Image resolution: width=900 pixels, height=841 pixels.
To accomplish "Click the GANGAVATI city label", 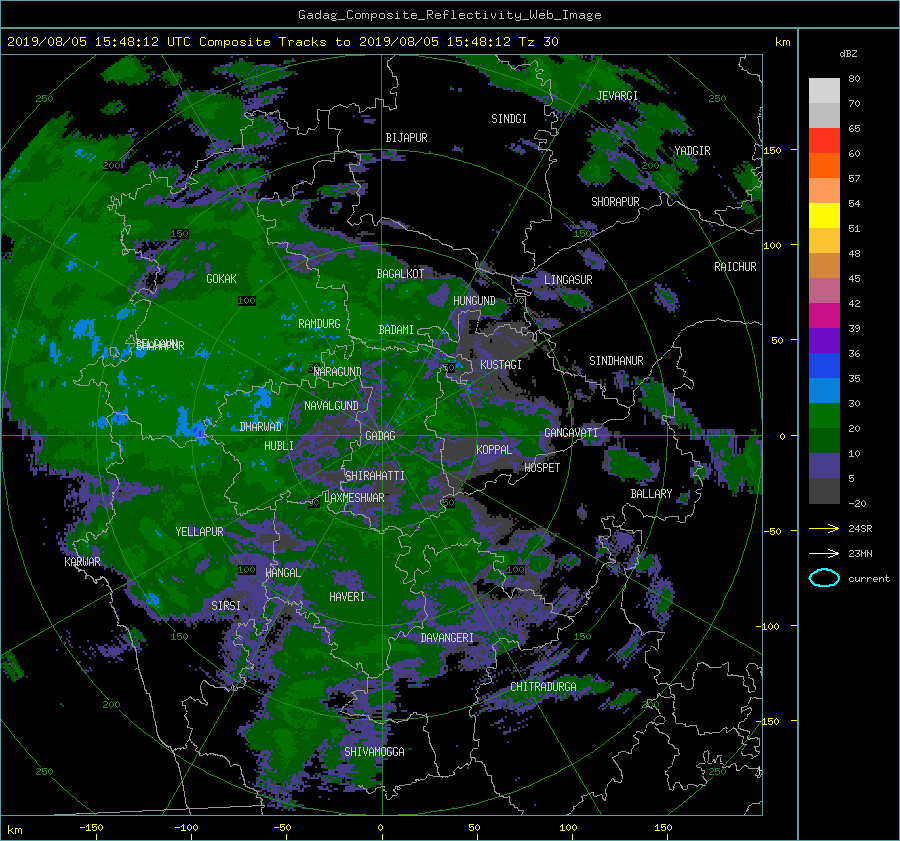I will 571,433.
